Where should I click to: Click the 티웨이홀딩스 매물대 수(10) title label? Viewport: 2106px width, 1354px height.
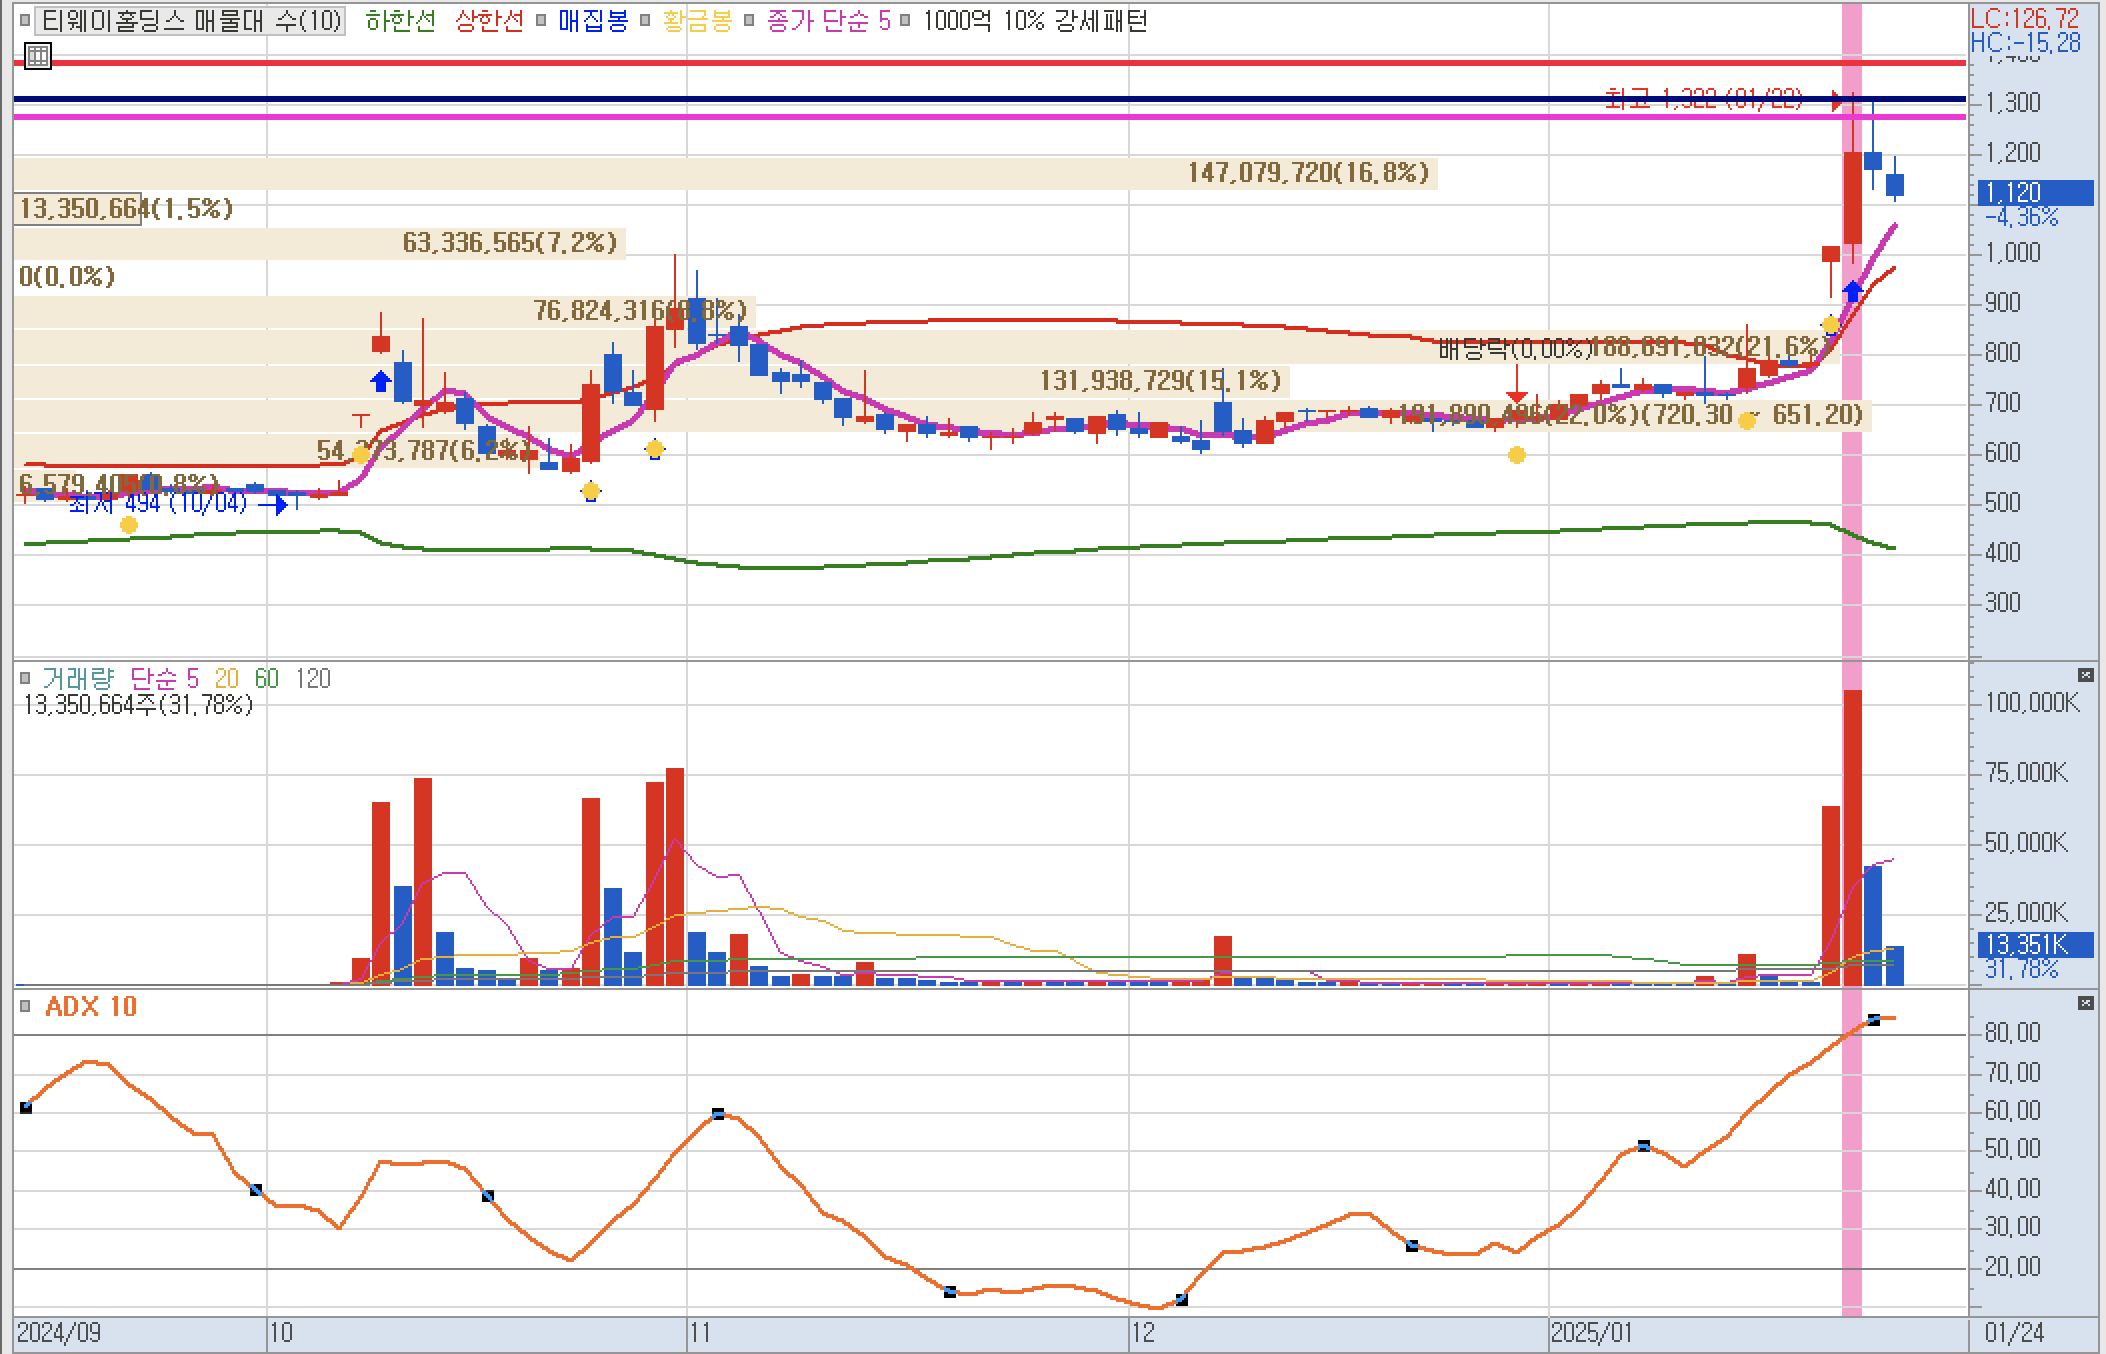click(x=191, y=21)
